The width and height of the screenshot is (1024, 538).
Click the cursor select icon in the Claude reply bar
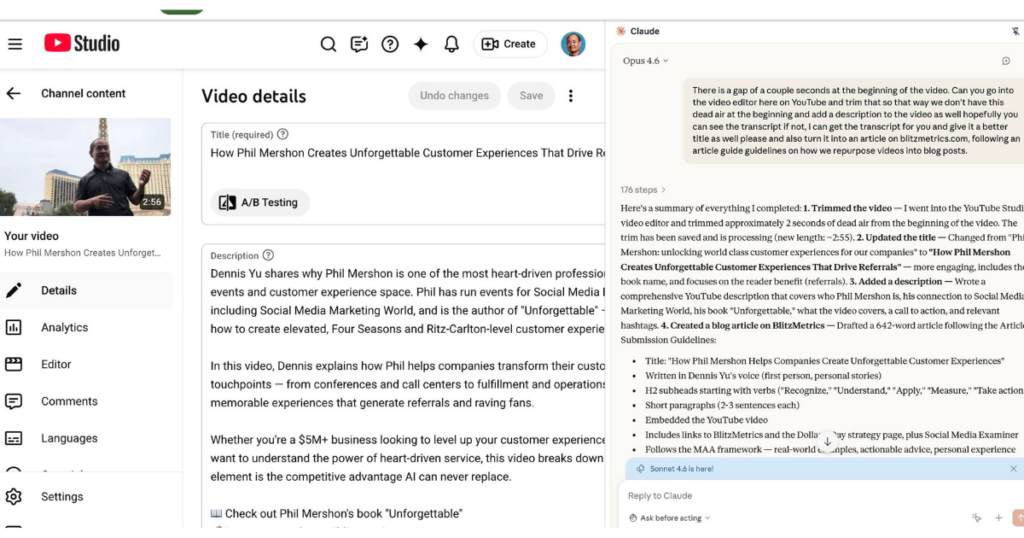(x=976, y=518)
